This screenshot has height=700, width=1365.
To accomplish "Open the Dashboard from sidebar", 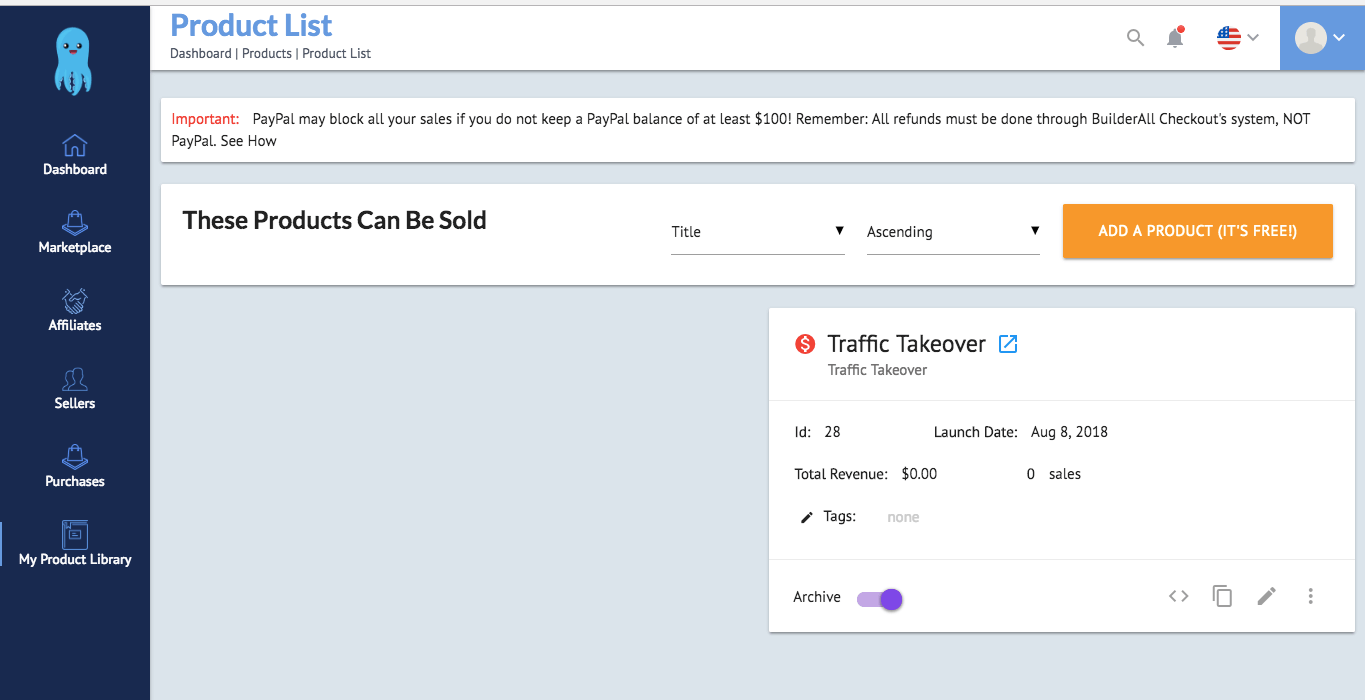I will [x=75, y=154].
